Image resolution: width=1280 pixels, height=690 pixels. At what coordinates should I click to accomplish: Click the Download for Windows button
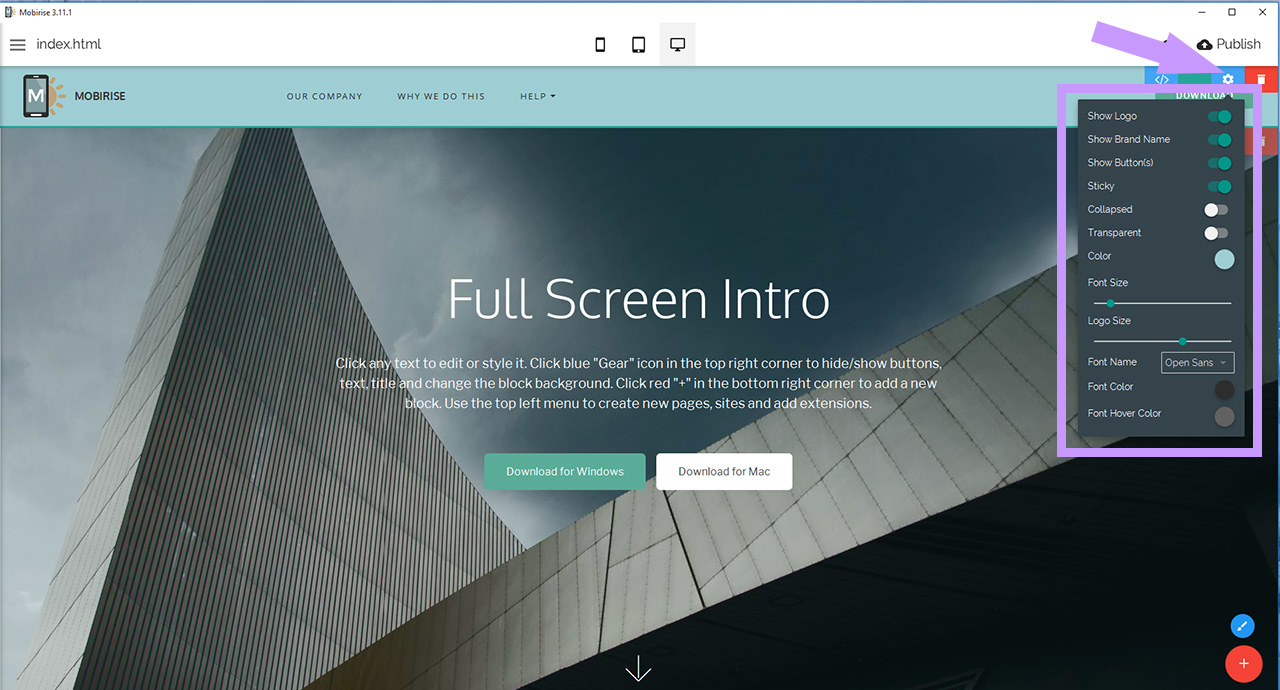[564, 471]
